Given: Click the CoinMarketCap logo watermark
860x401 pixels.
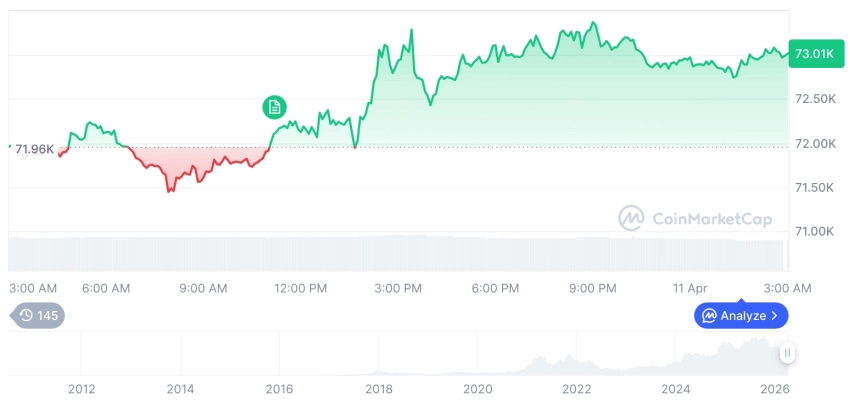Looking at the screenshot, I should (x=631, y=217).
